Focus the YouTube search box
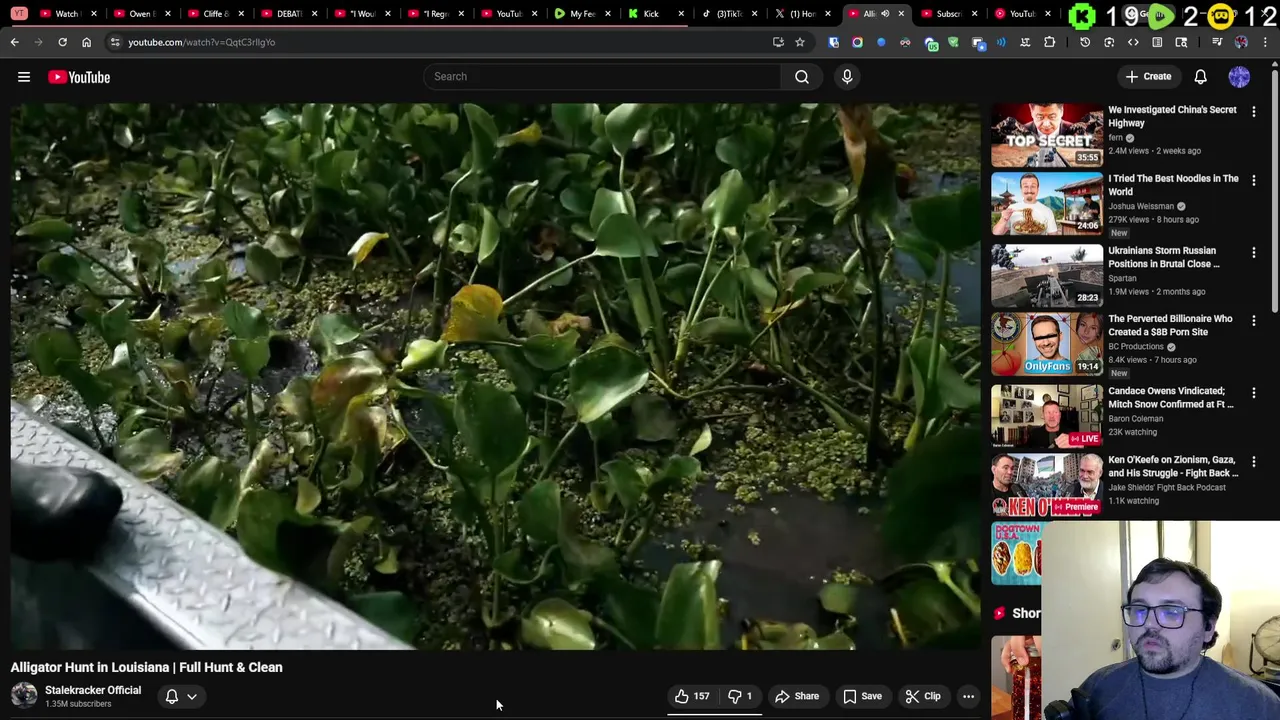Image resolution: width=1280 pixels, height=720 pixels. click(x=602, y=77)
